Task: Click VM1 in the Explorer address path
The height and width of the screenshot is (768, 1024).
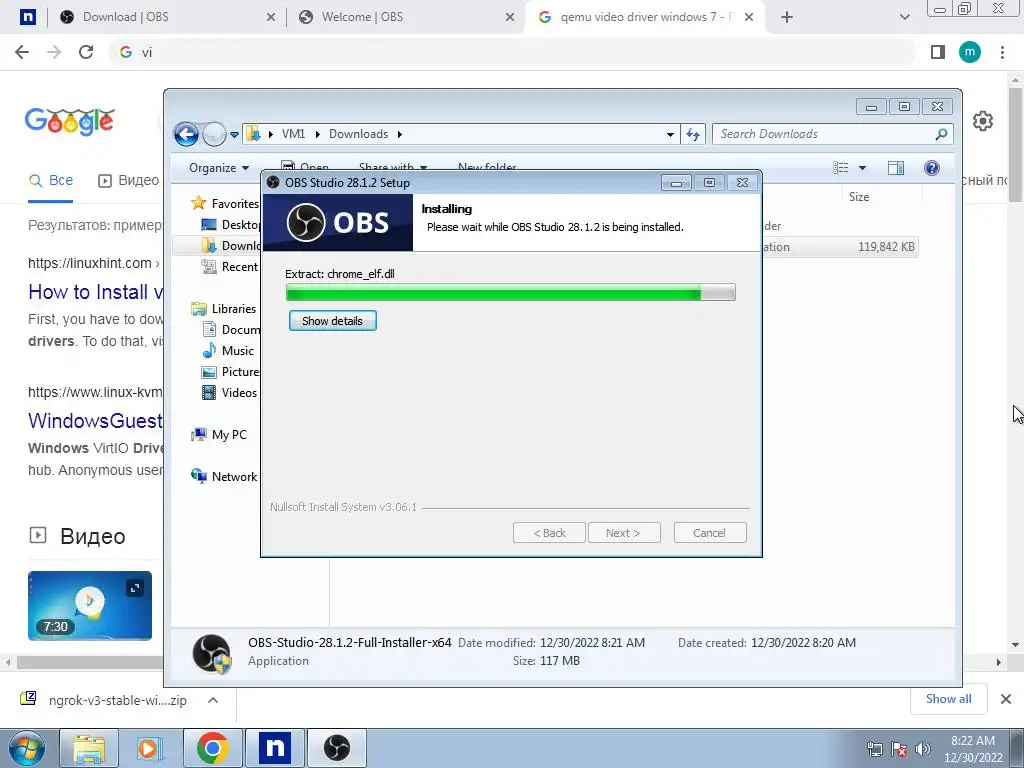Action: [x=293, y=134]
